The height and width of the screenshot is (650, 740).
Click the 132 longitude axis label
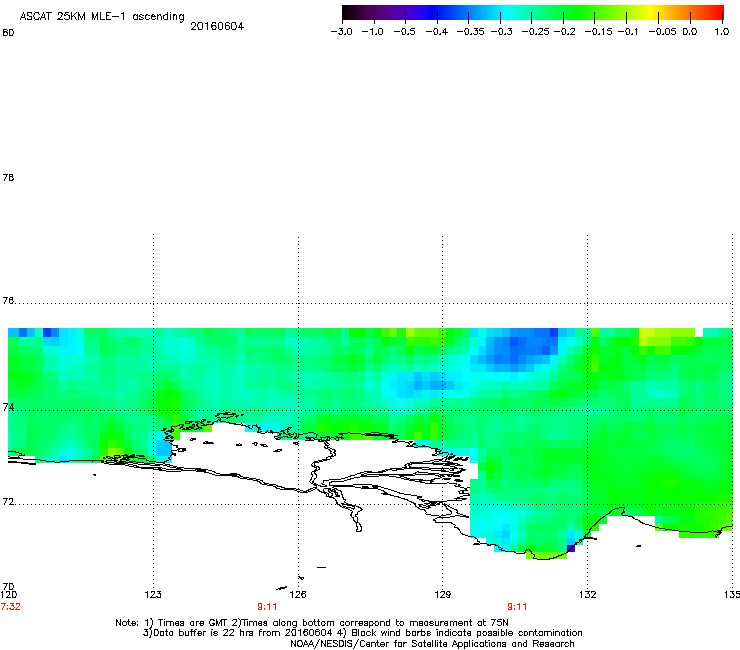[x=588, y=594]
